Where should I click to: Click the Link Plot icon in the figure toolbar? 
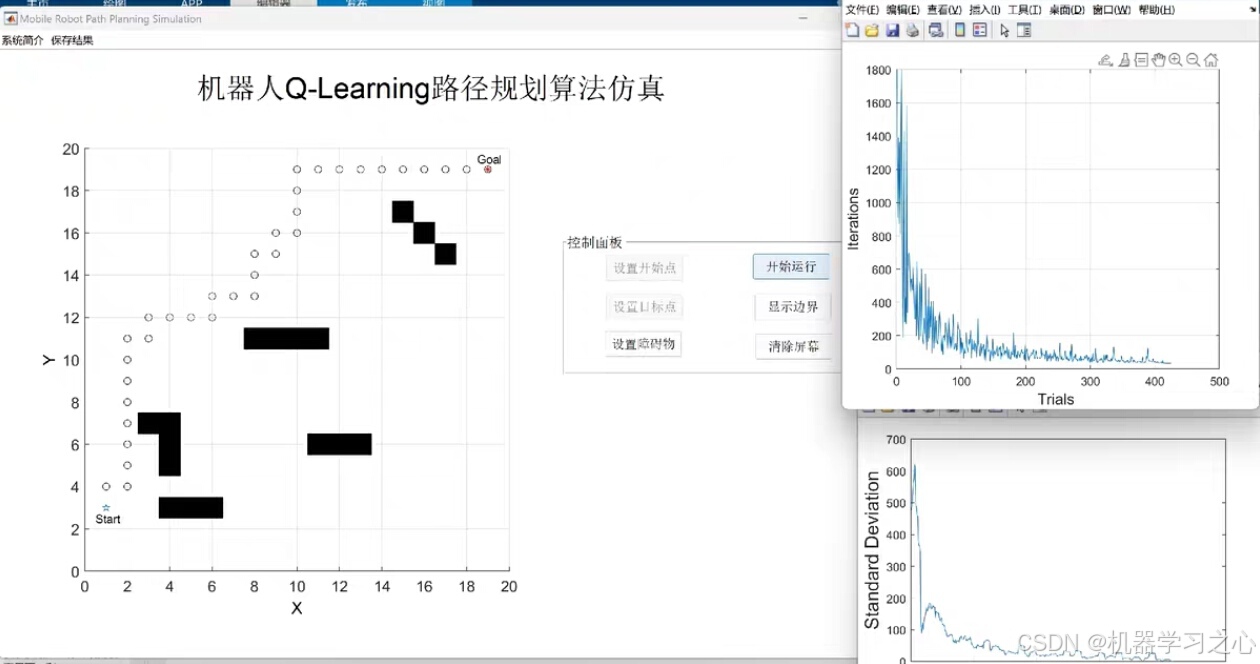tap(936, 31)
